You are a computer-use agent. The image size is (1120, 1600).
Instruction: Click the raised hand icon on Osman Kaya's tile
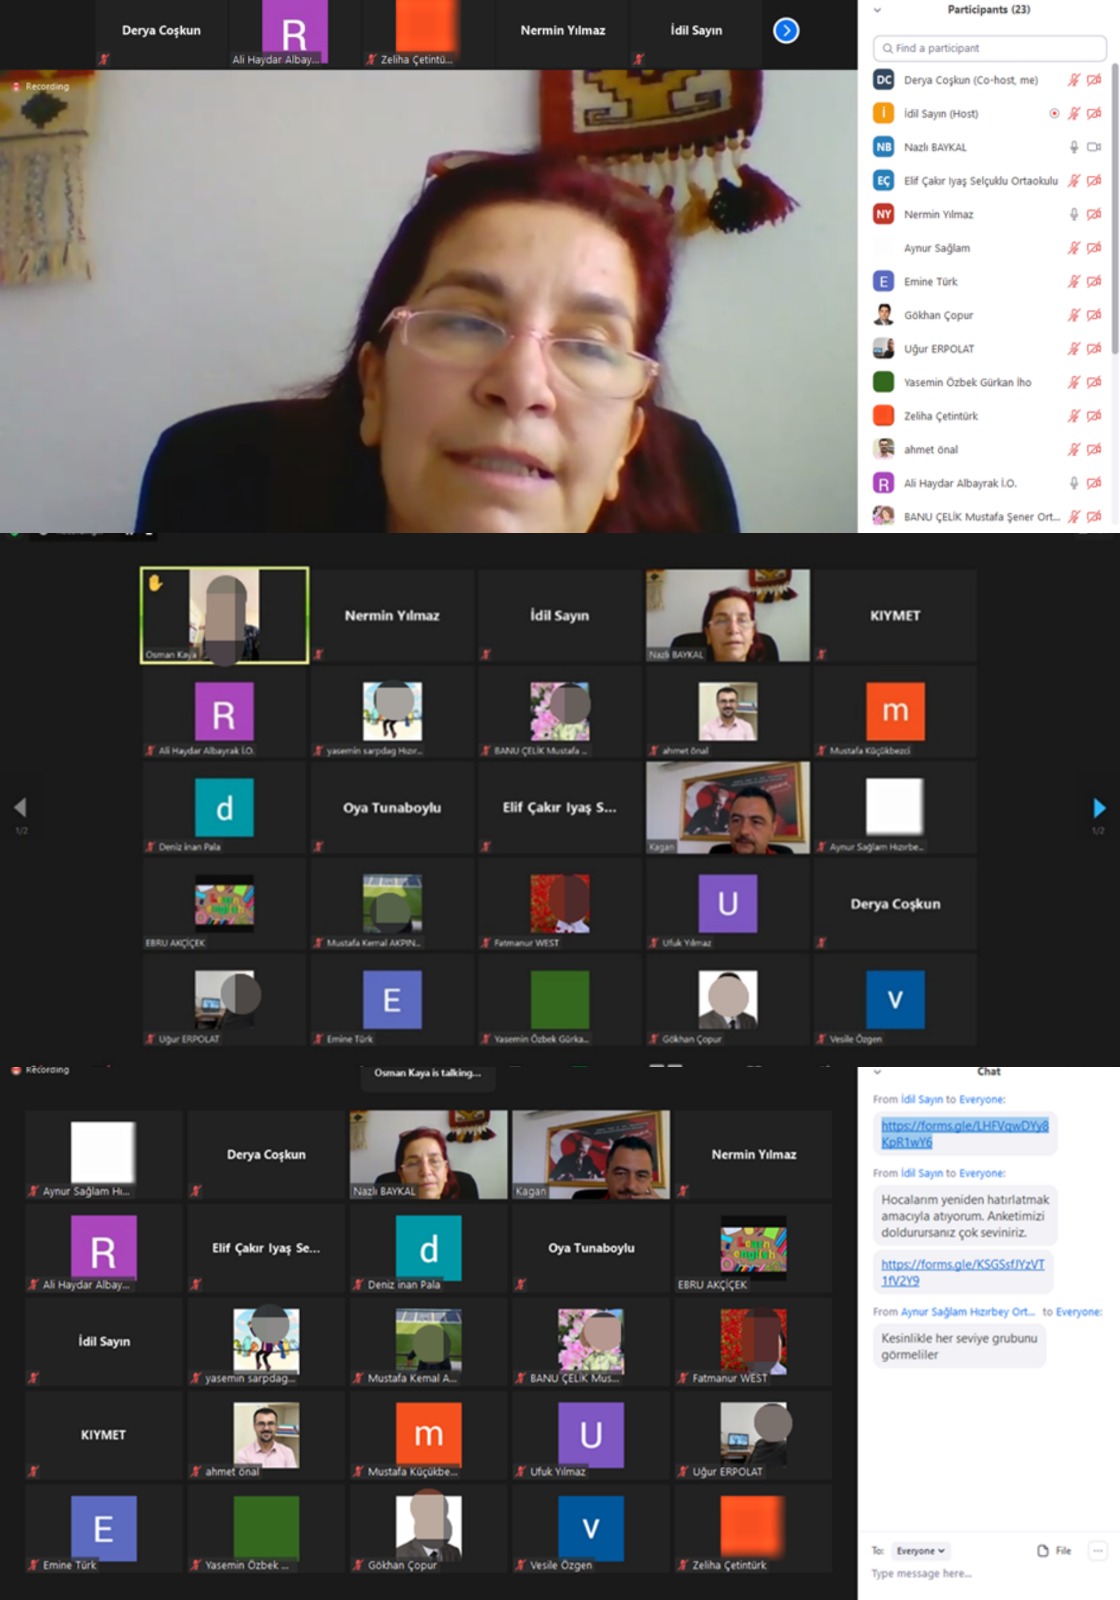pyautogui.click(x=156, y=582)
